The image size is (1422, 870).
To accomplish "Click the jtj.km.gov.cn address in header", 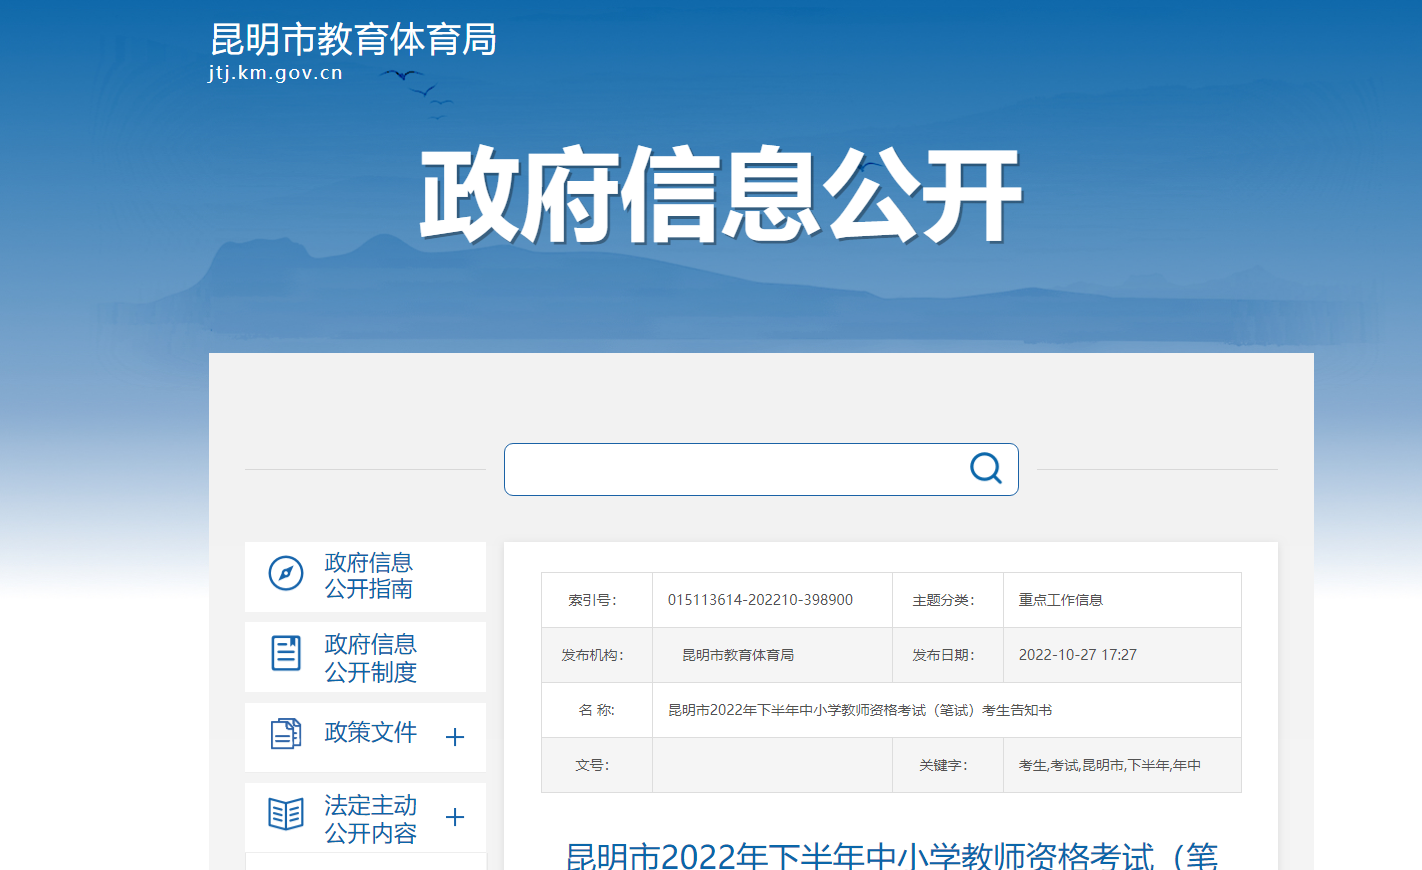I will 276,73.
